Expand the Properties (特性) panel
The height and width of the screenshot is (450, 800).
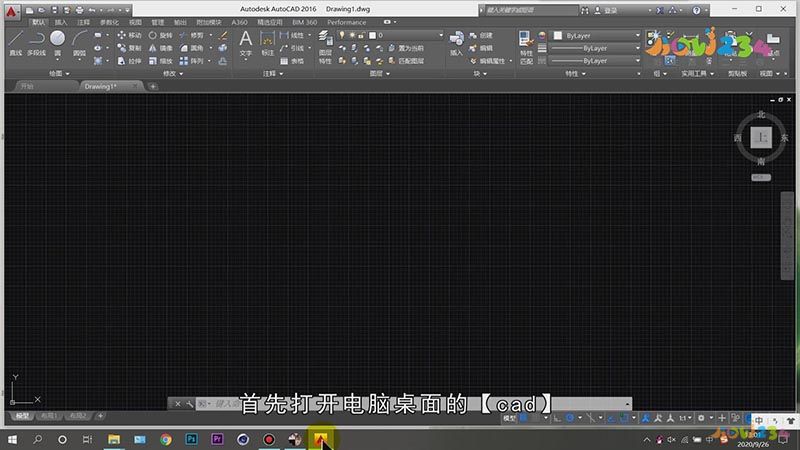pos(575,73)
